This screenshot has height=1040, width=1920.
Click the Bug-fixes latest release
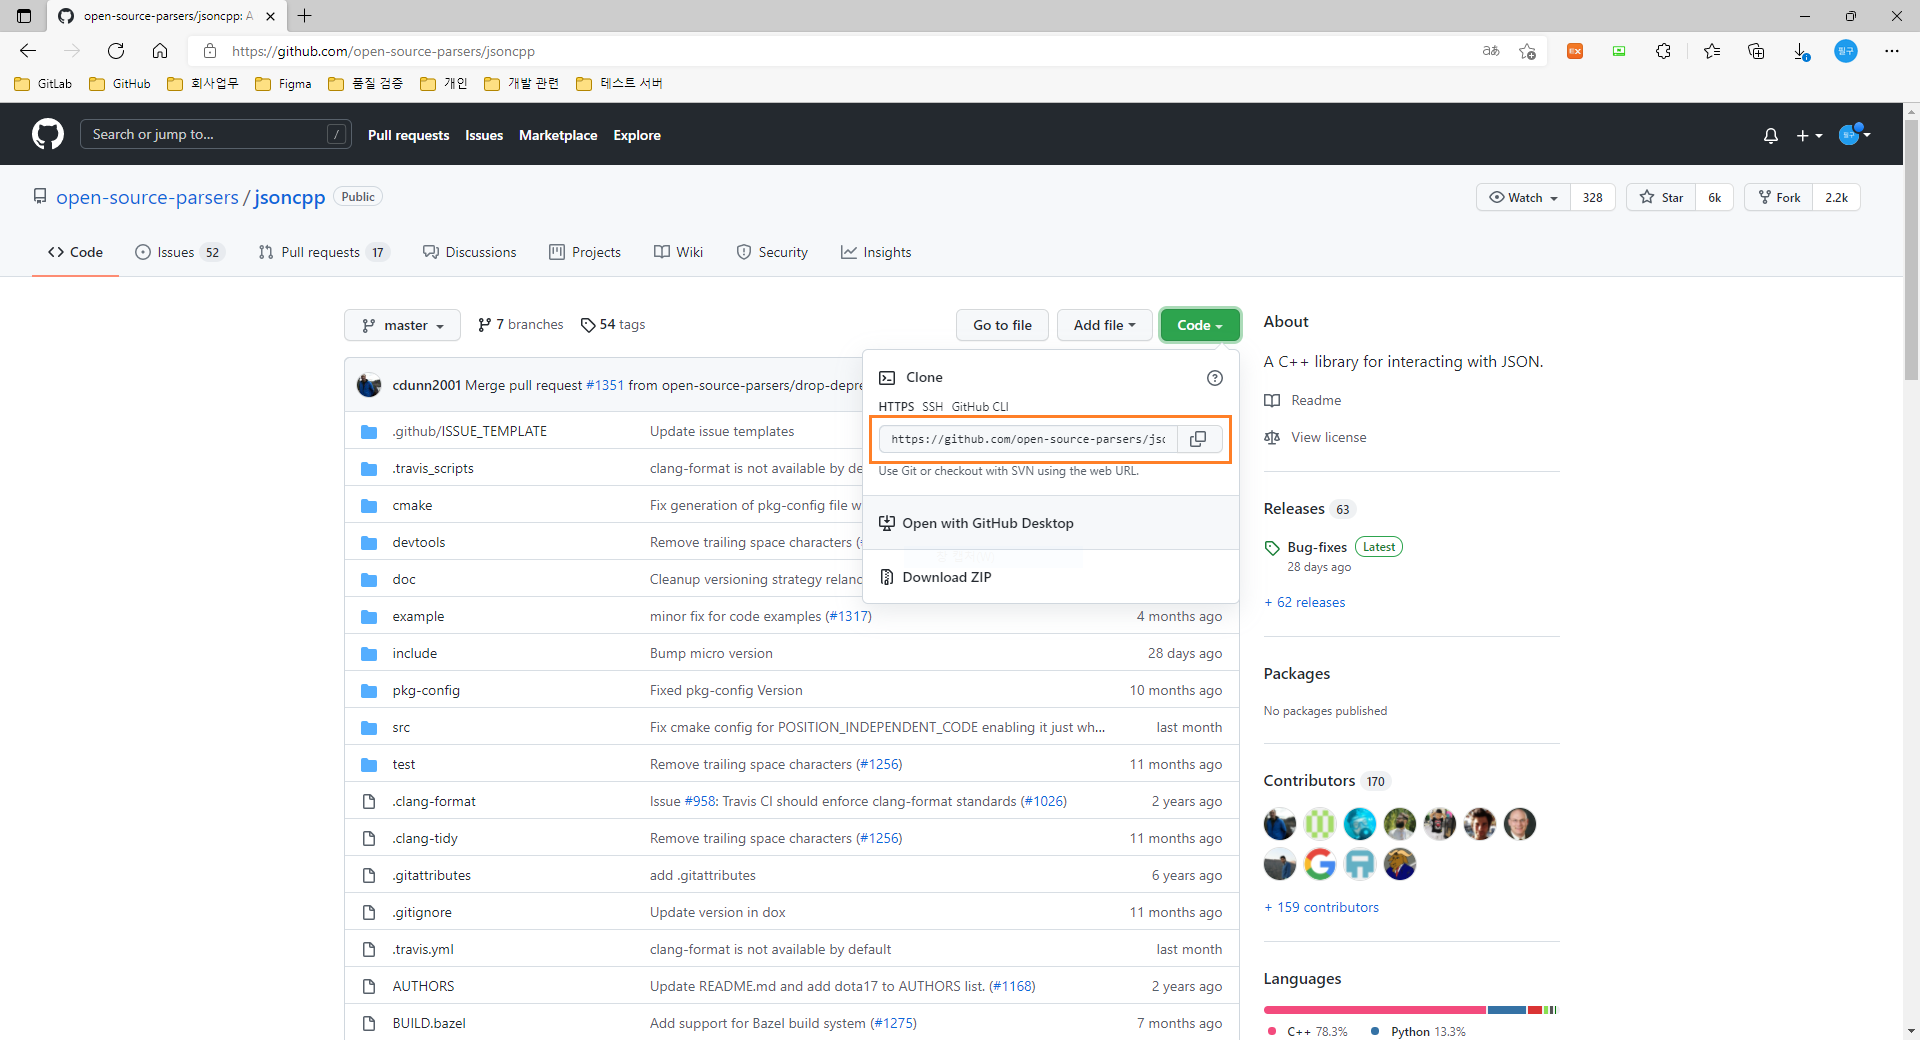1317,547
